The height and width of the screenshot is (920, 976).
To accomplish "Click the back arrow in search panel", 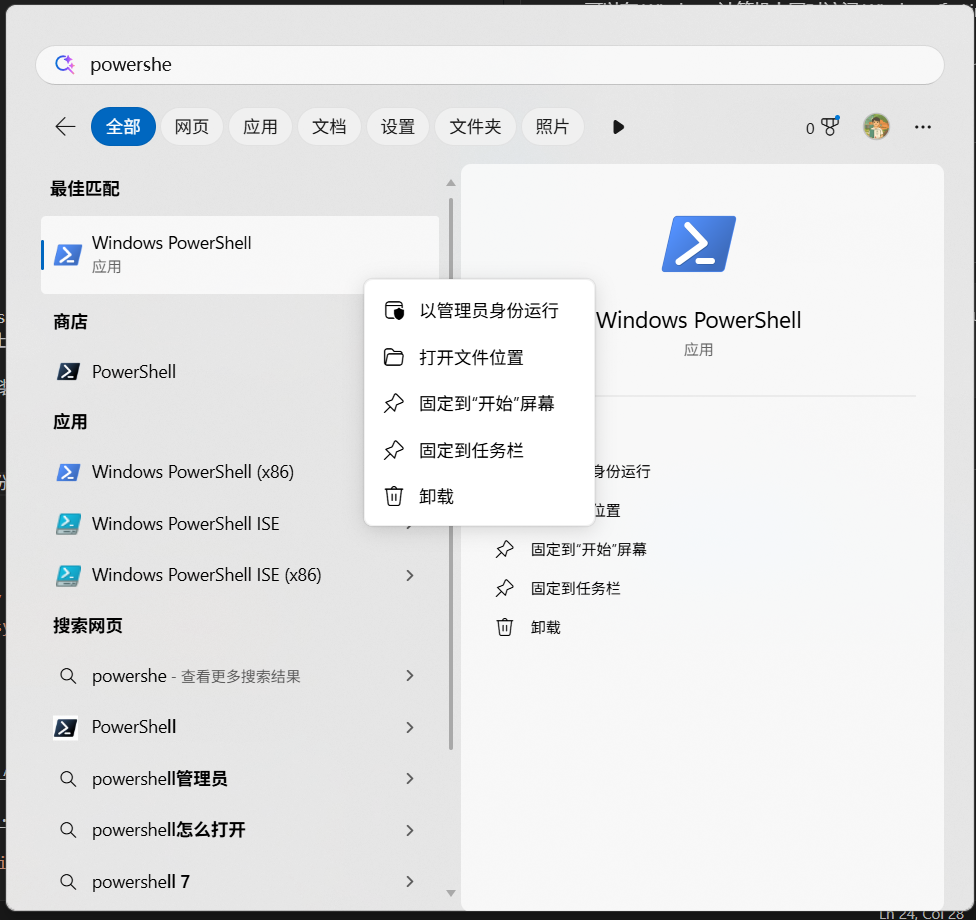I will point(65,127).
